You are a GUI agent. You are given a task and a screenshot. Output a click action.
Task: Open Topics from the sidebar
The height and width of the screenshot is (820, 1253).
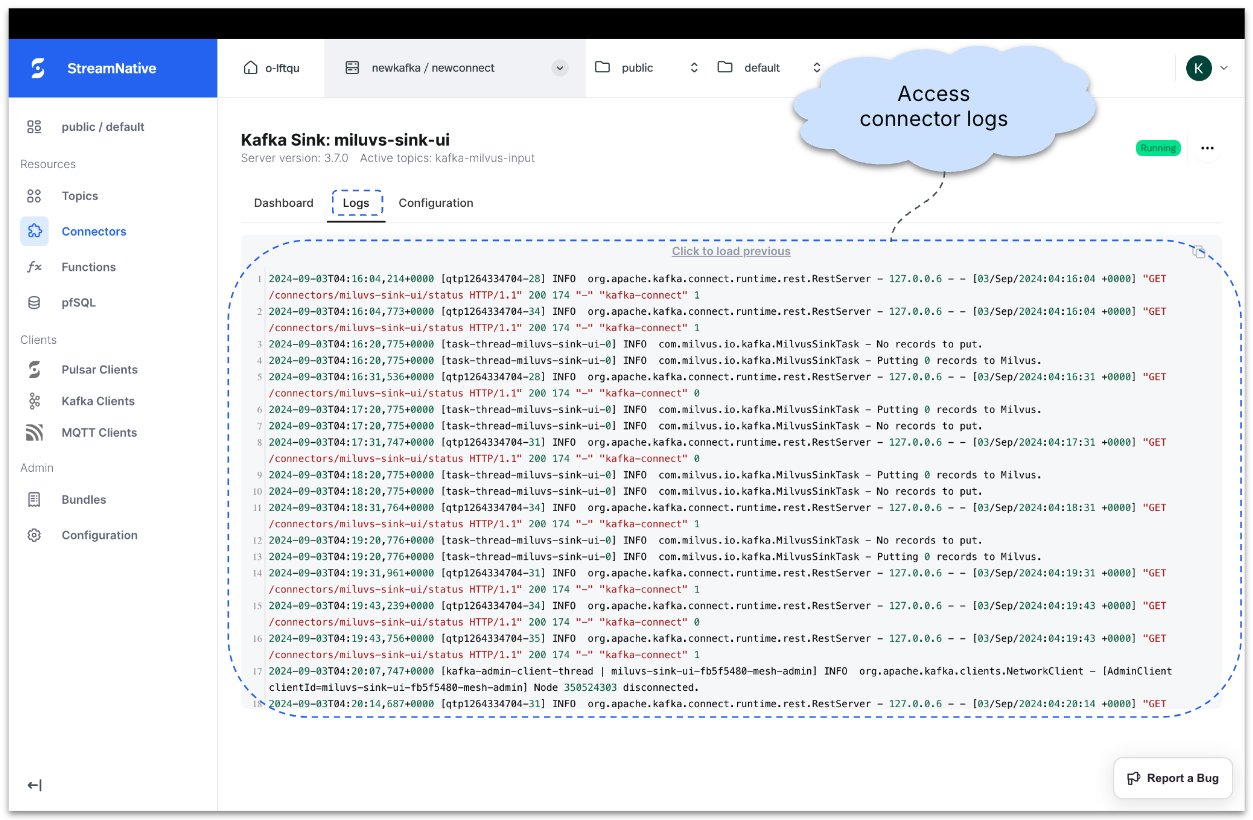coord(79,196)
